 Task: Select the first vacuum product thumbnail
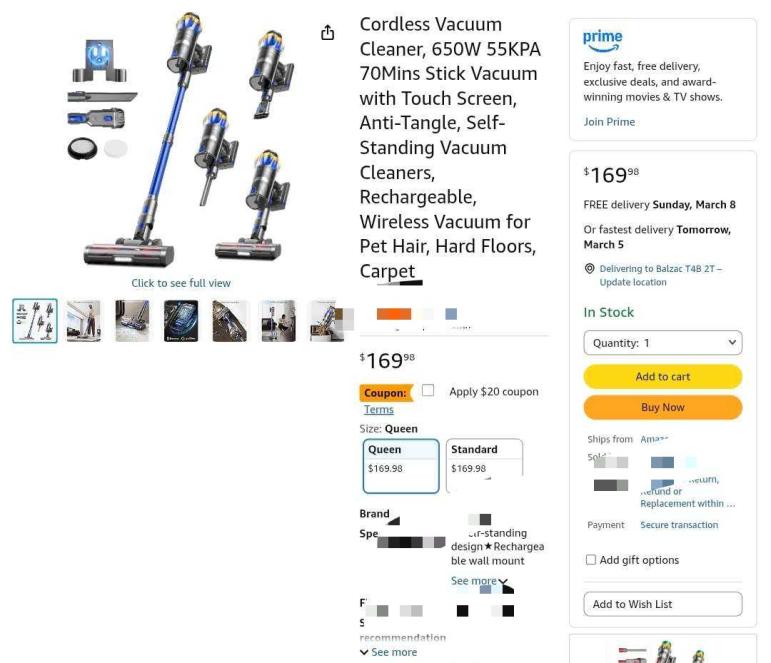(x=35, y=321)
